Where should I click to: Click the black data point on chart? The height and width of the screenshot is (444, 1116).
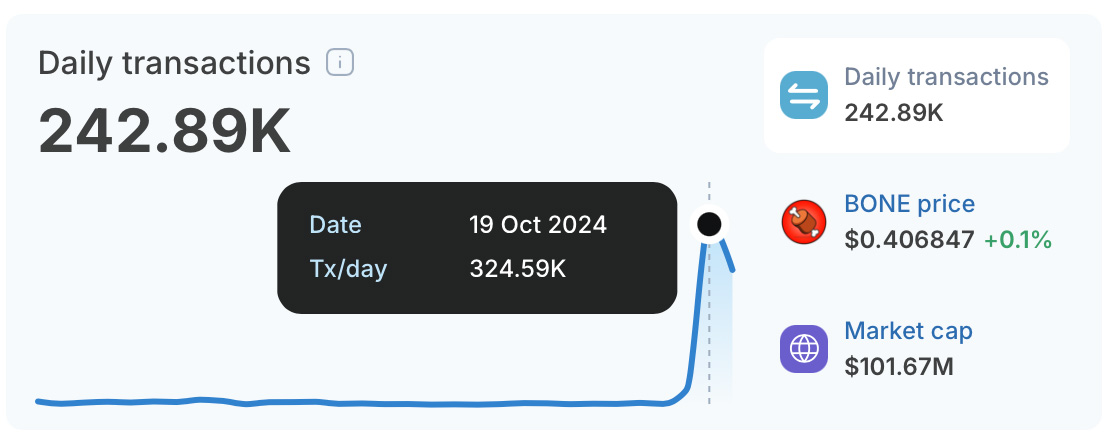click(x=709, y=225)
